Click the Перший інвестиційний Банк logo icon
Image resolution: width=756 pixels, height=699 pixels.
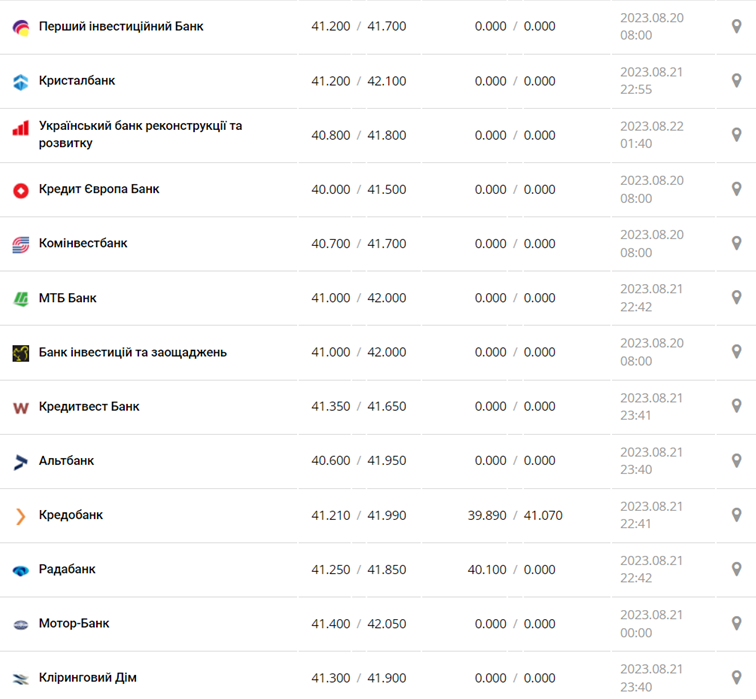[x=21, y=27]
